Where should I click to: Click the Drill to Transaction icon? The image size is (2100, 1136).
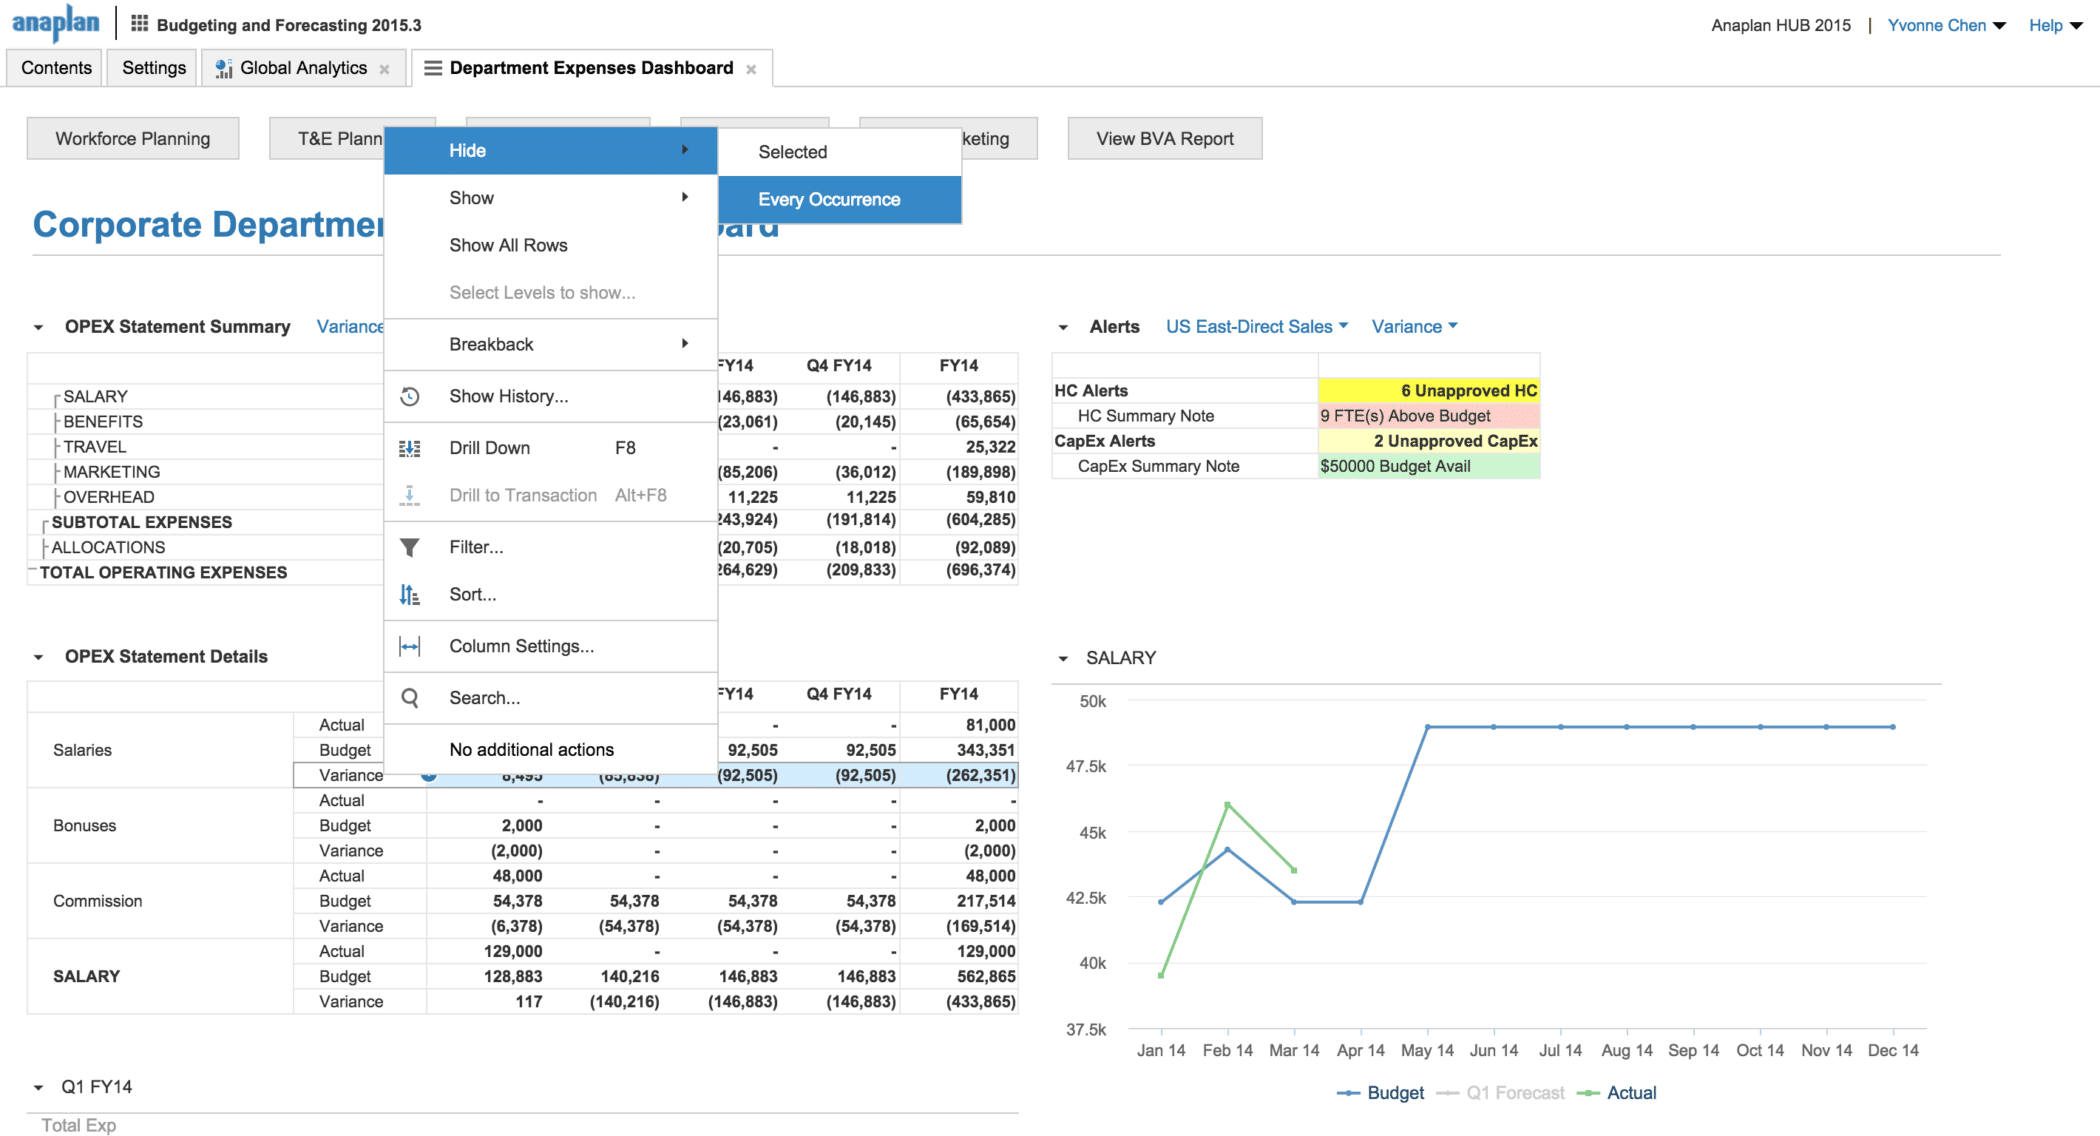coord(410,495)
